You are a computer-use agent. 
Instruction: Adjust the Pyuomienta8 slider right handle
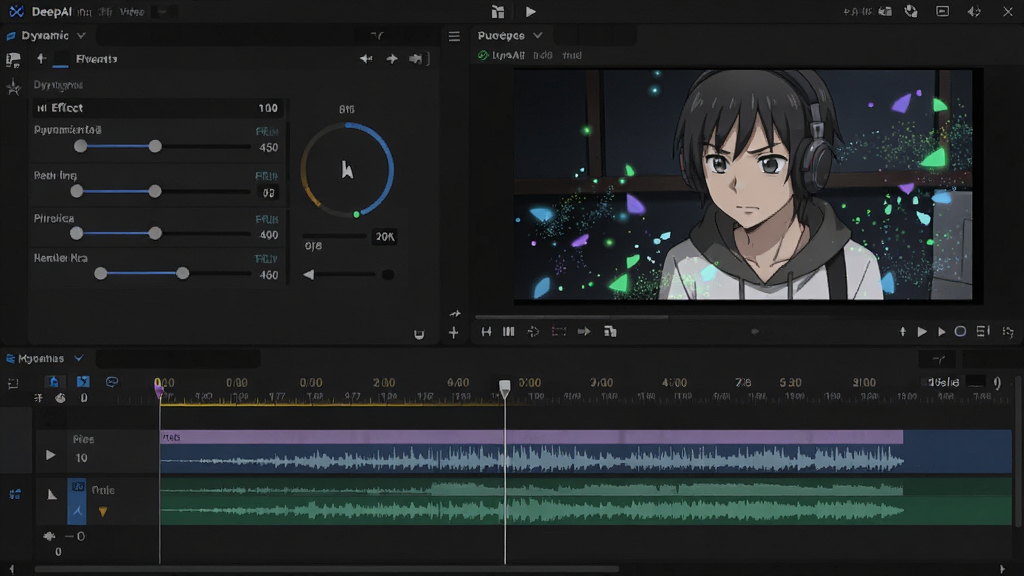155,146
